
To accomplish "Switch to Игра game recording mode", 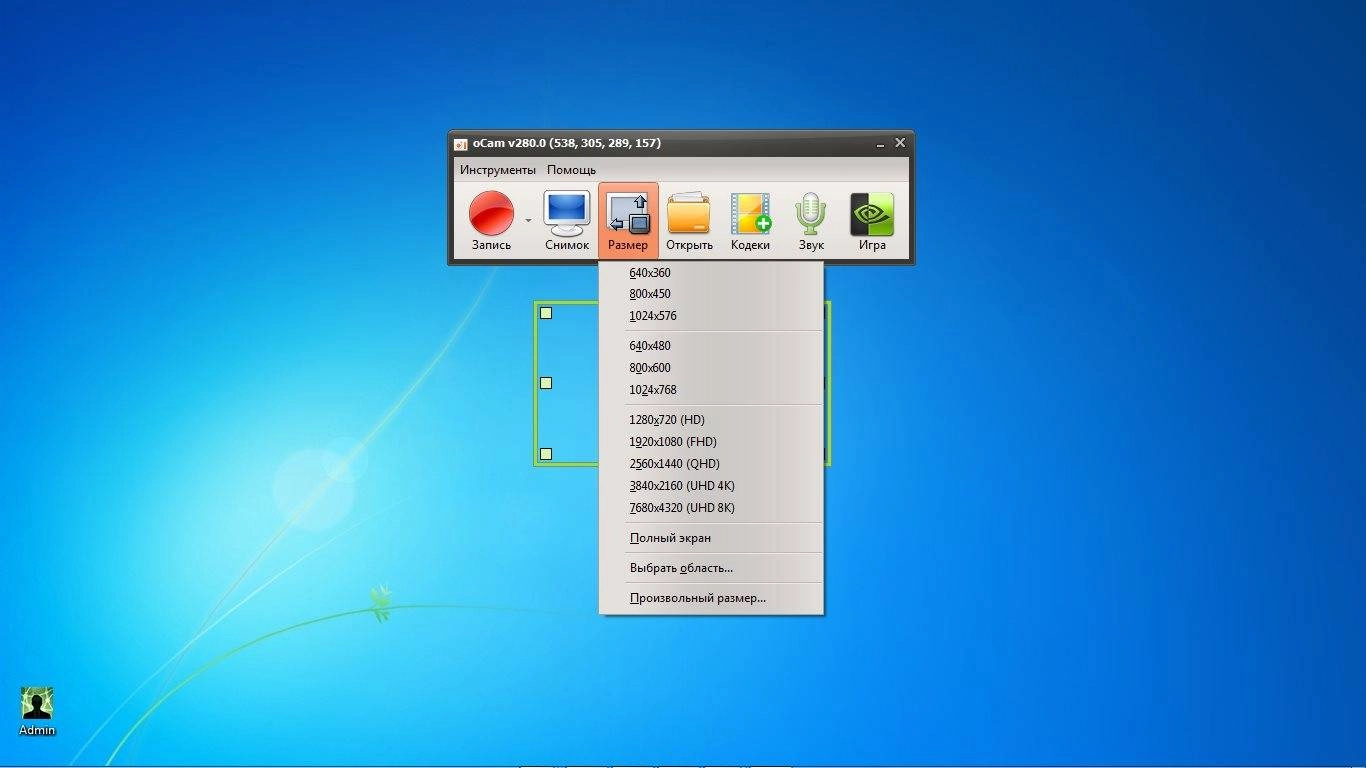I will [x=872, y=221].
